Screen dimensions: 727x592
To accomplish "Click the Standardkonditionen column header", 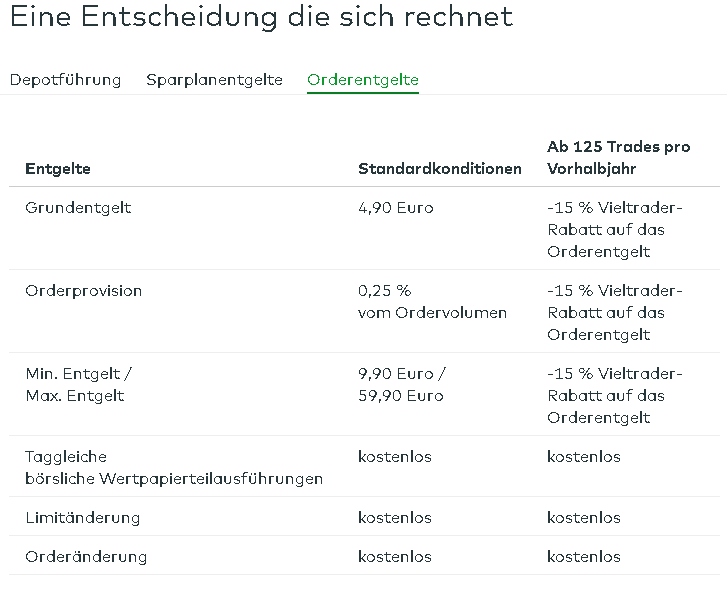I will [439, 168].
